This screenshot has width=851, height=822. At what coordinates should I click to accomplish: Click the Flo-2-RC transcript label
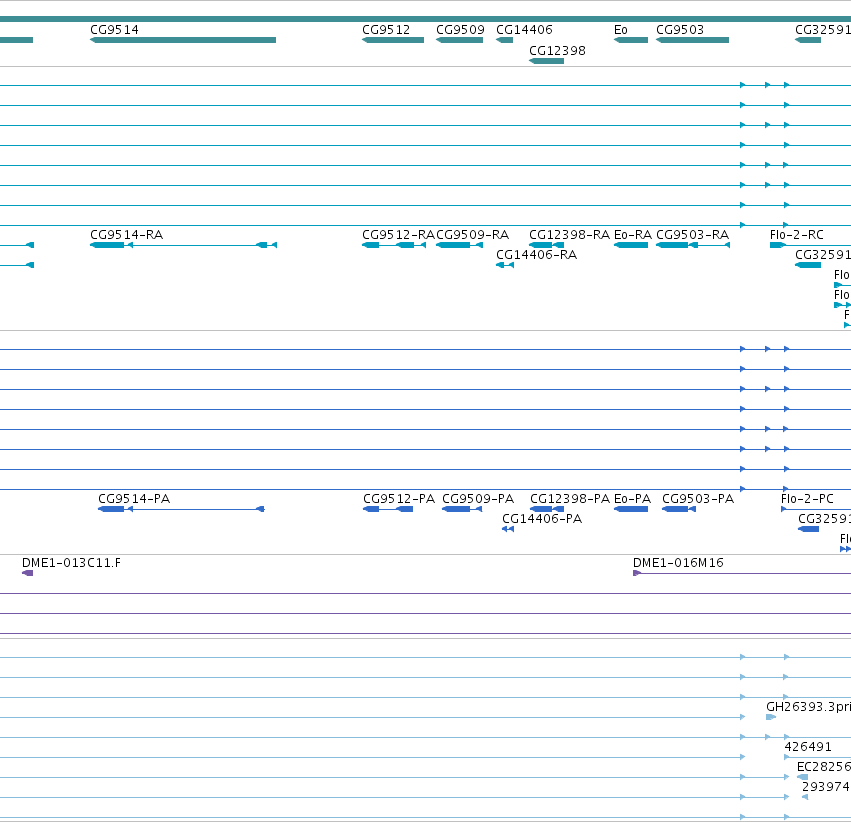pos(797,235)
